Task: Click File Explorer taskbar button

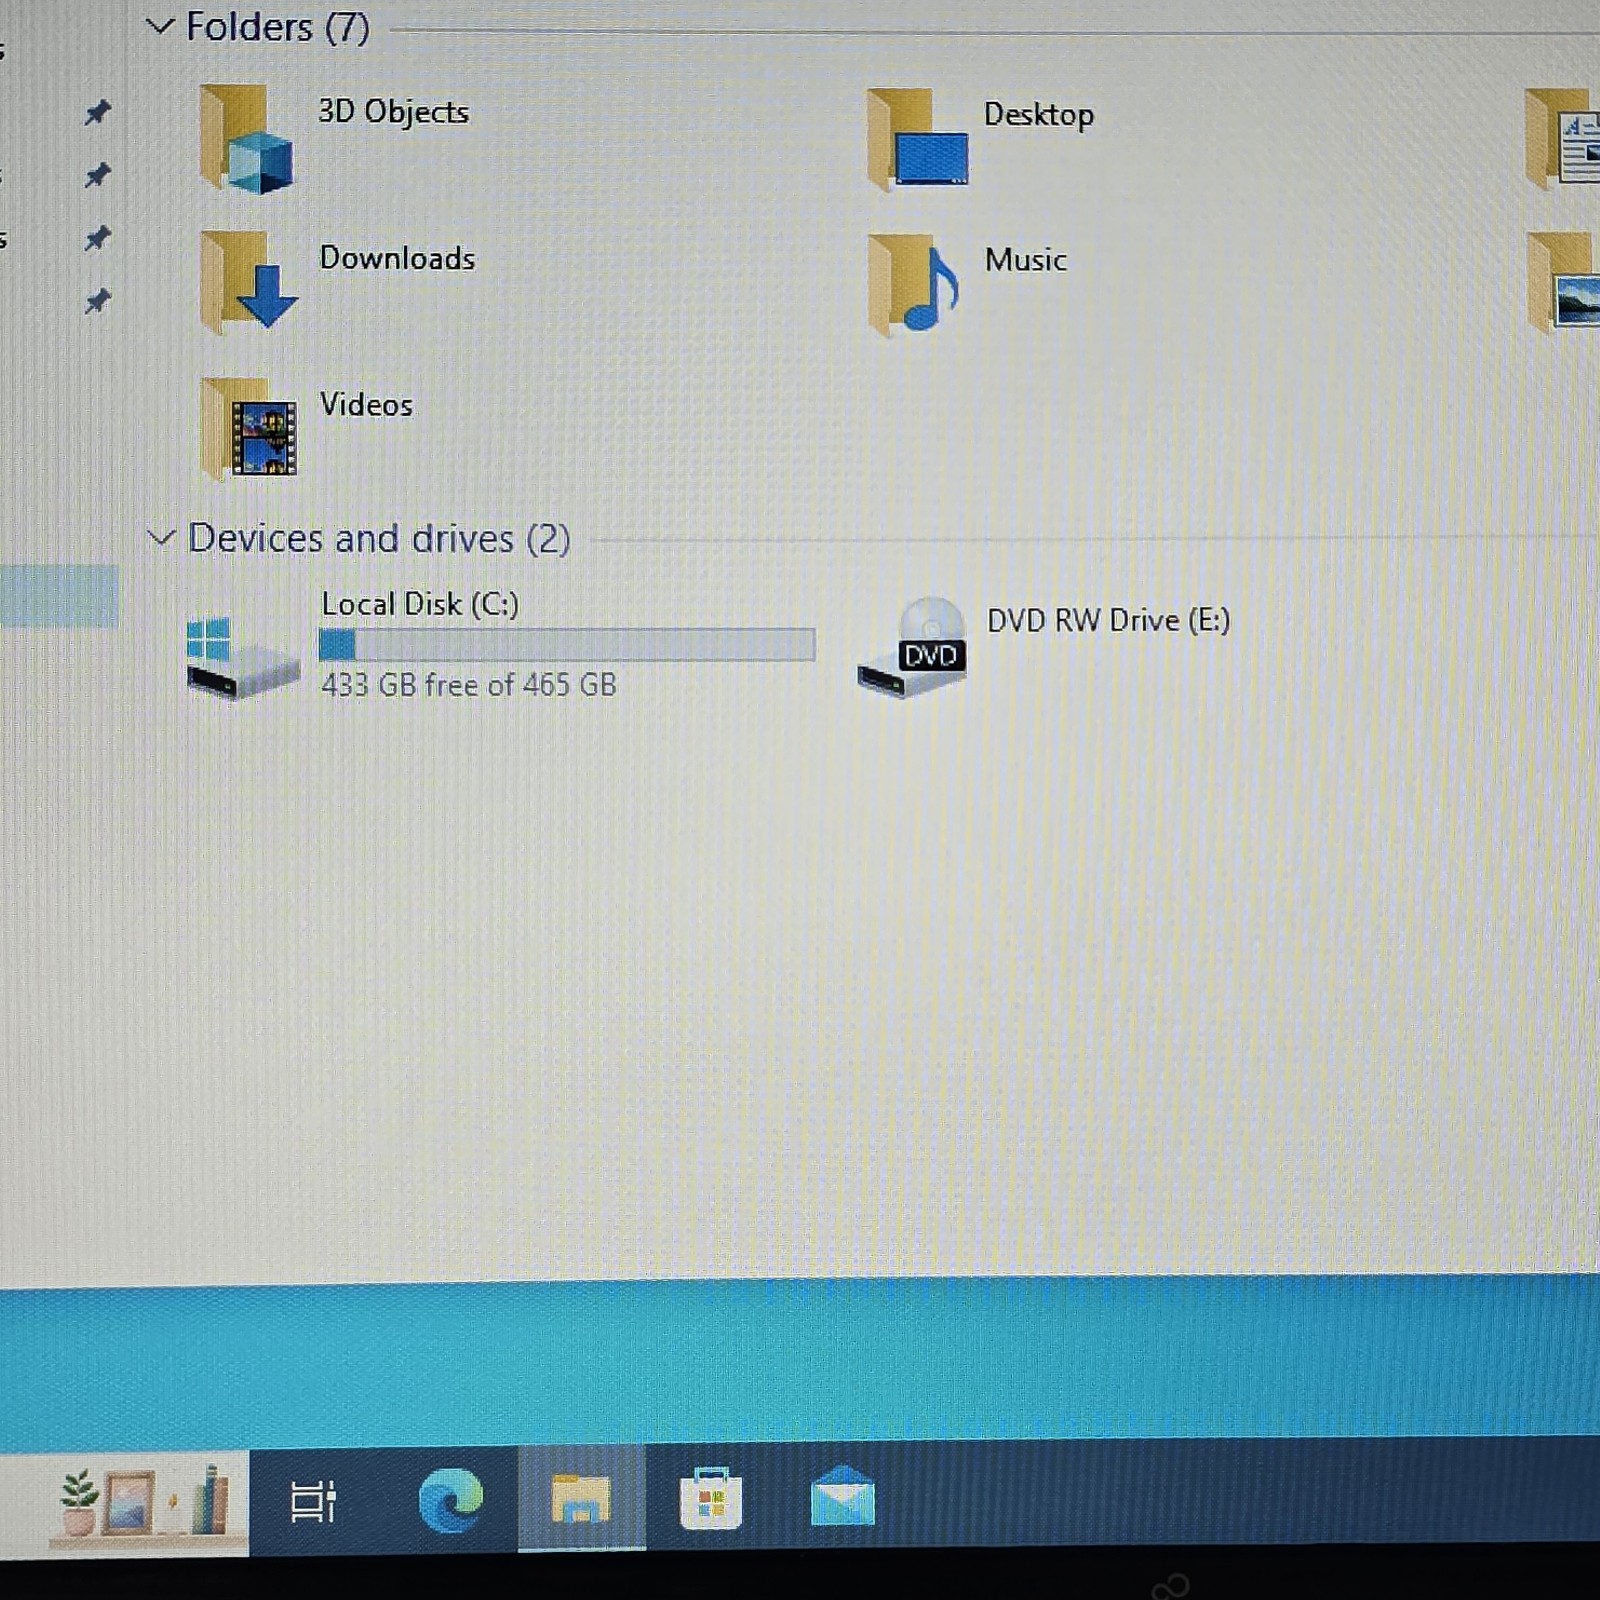Action: pyautogui.click(x=581, y=1498)
